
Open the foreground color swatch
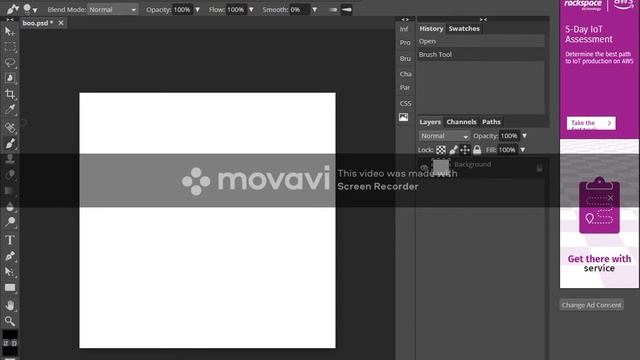[x=10, y=335]
